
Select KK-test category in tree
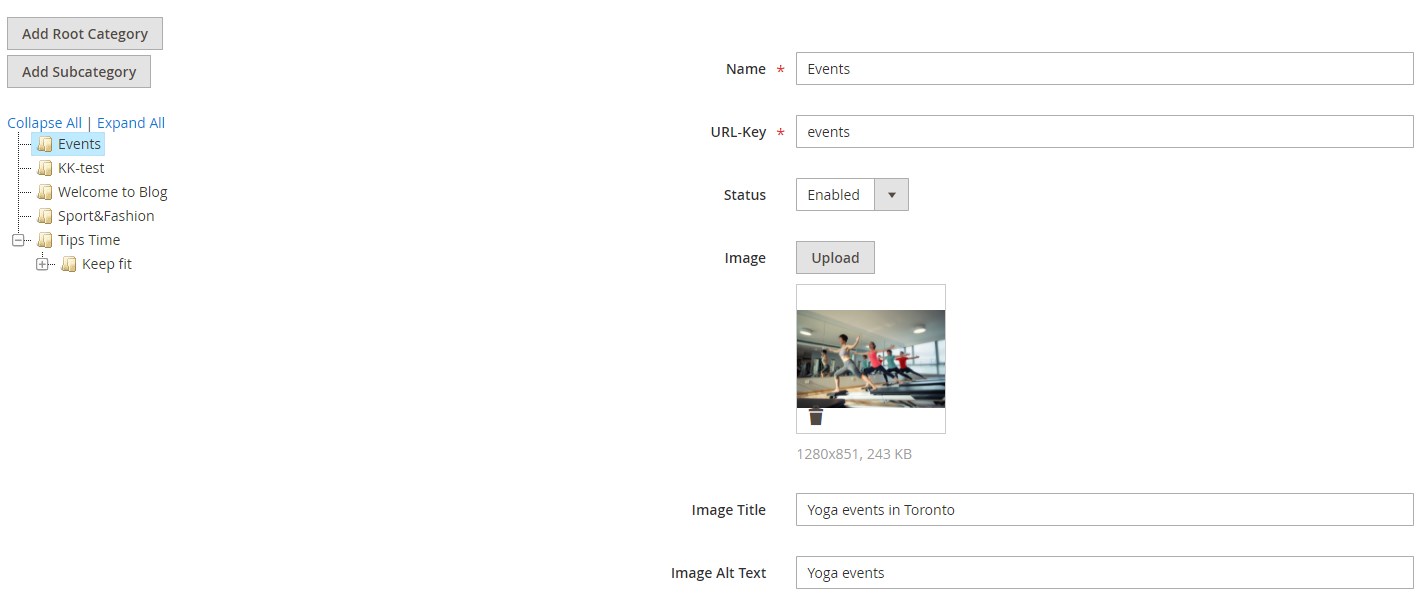81,168
